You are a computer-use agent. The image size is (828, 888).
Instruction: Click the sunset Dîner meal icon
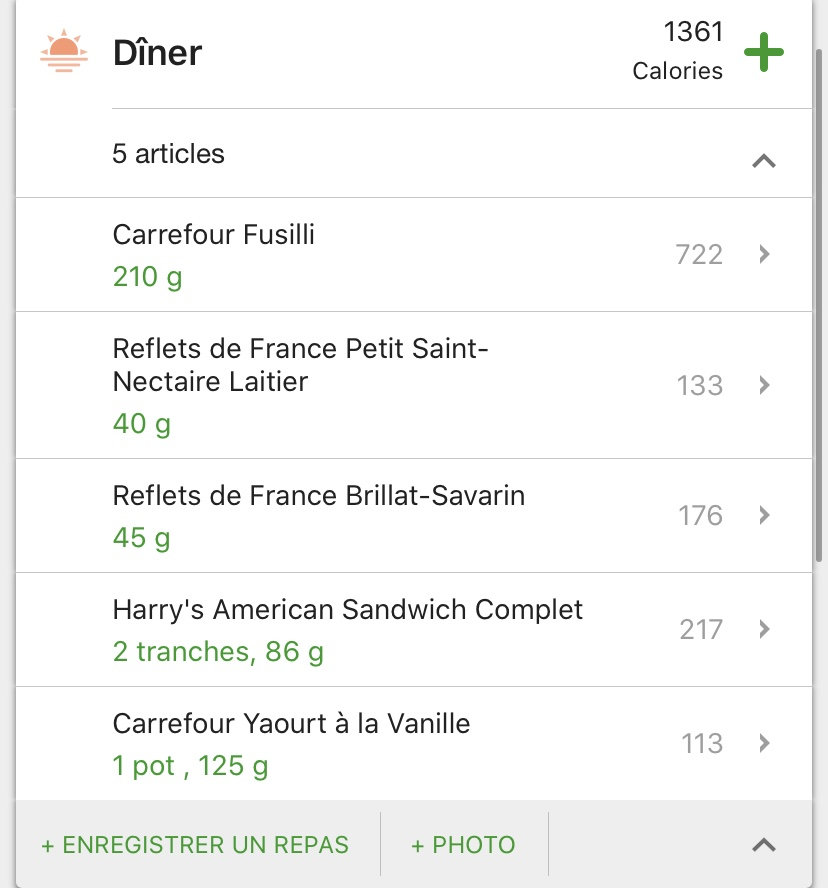tap(64, 51)
